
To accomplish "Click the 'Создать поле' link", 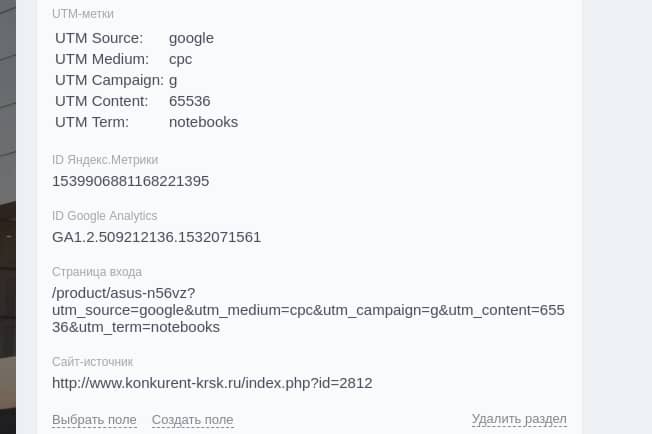I will tap(193, 420).
